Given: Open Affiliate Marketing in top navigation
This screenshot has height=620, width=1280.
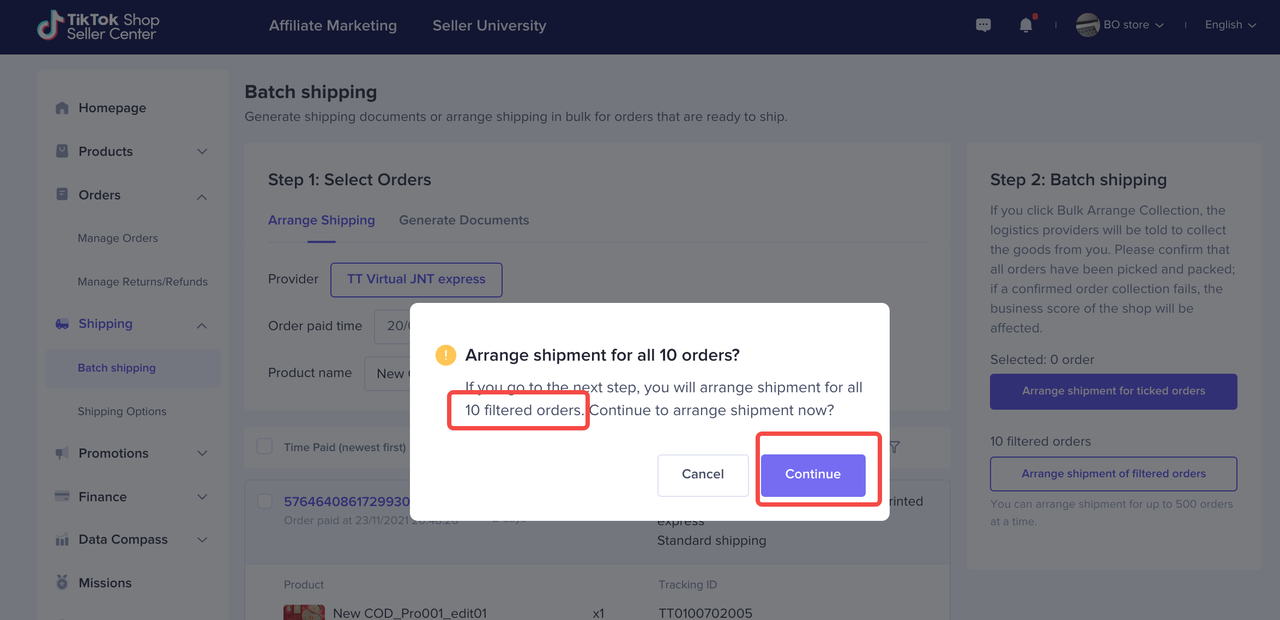Looking at the screenshot, I should click(x=333, y=26).
